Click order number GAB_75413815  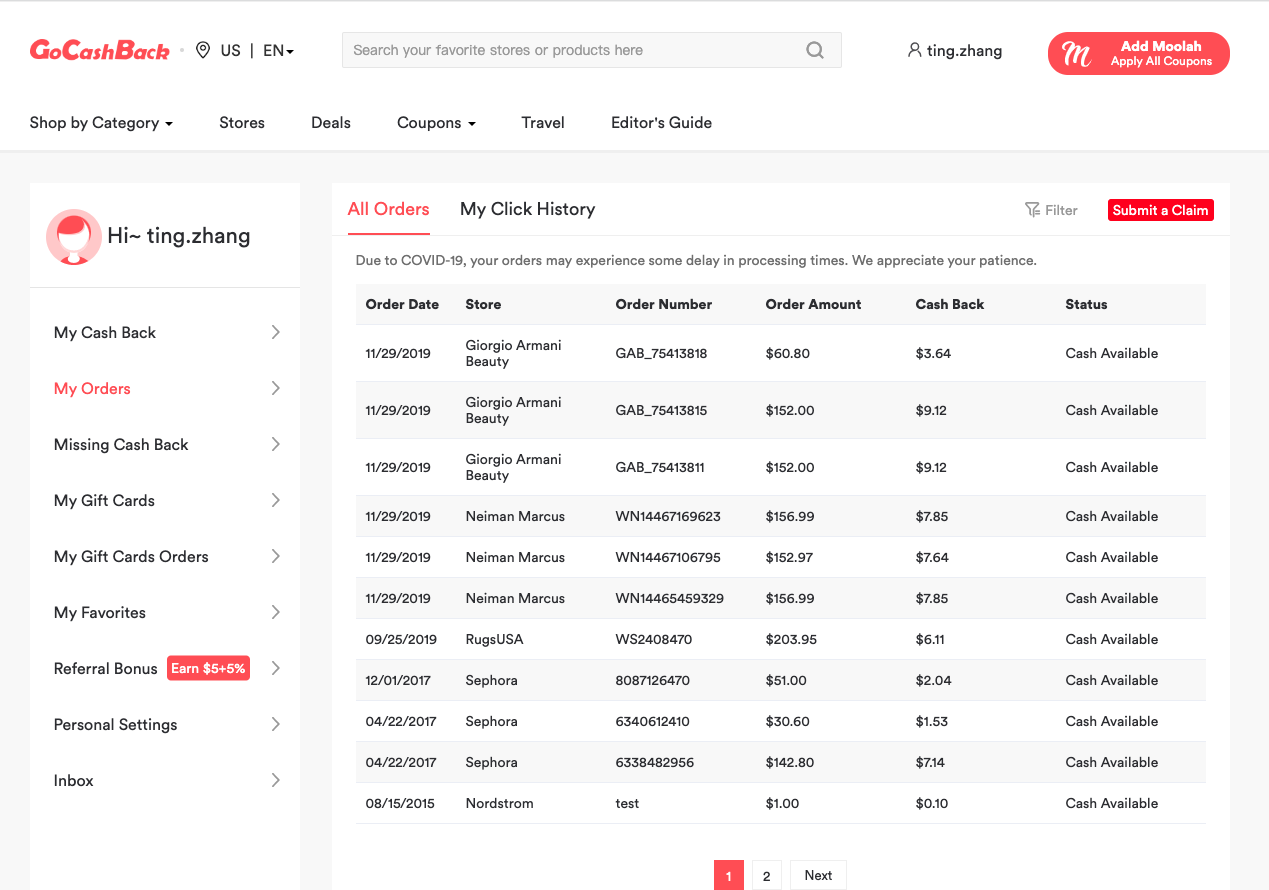(661, 410)
